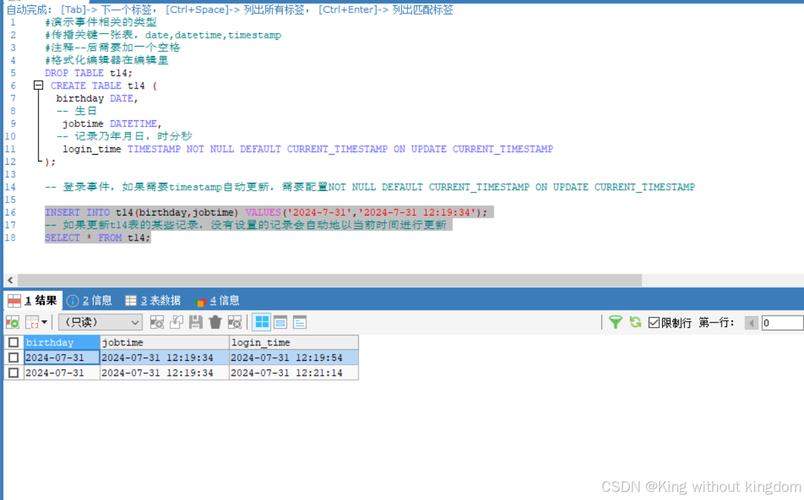This screenshot has width=804, height=500.
Task: Select login_time cell 2024-07-31 12:19:54
Action: click(294, 357)
